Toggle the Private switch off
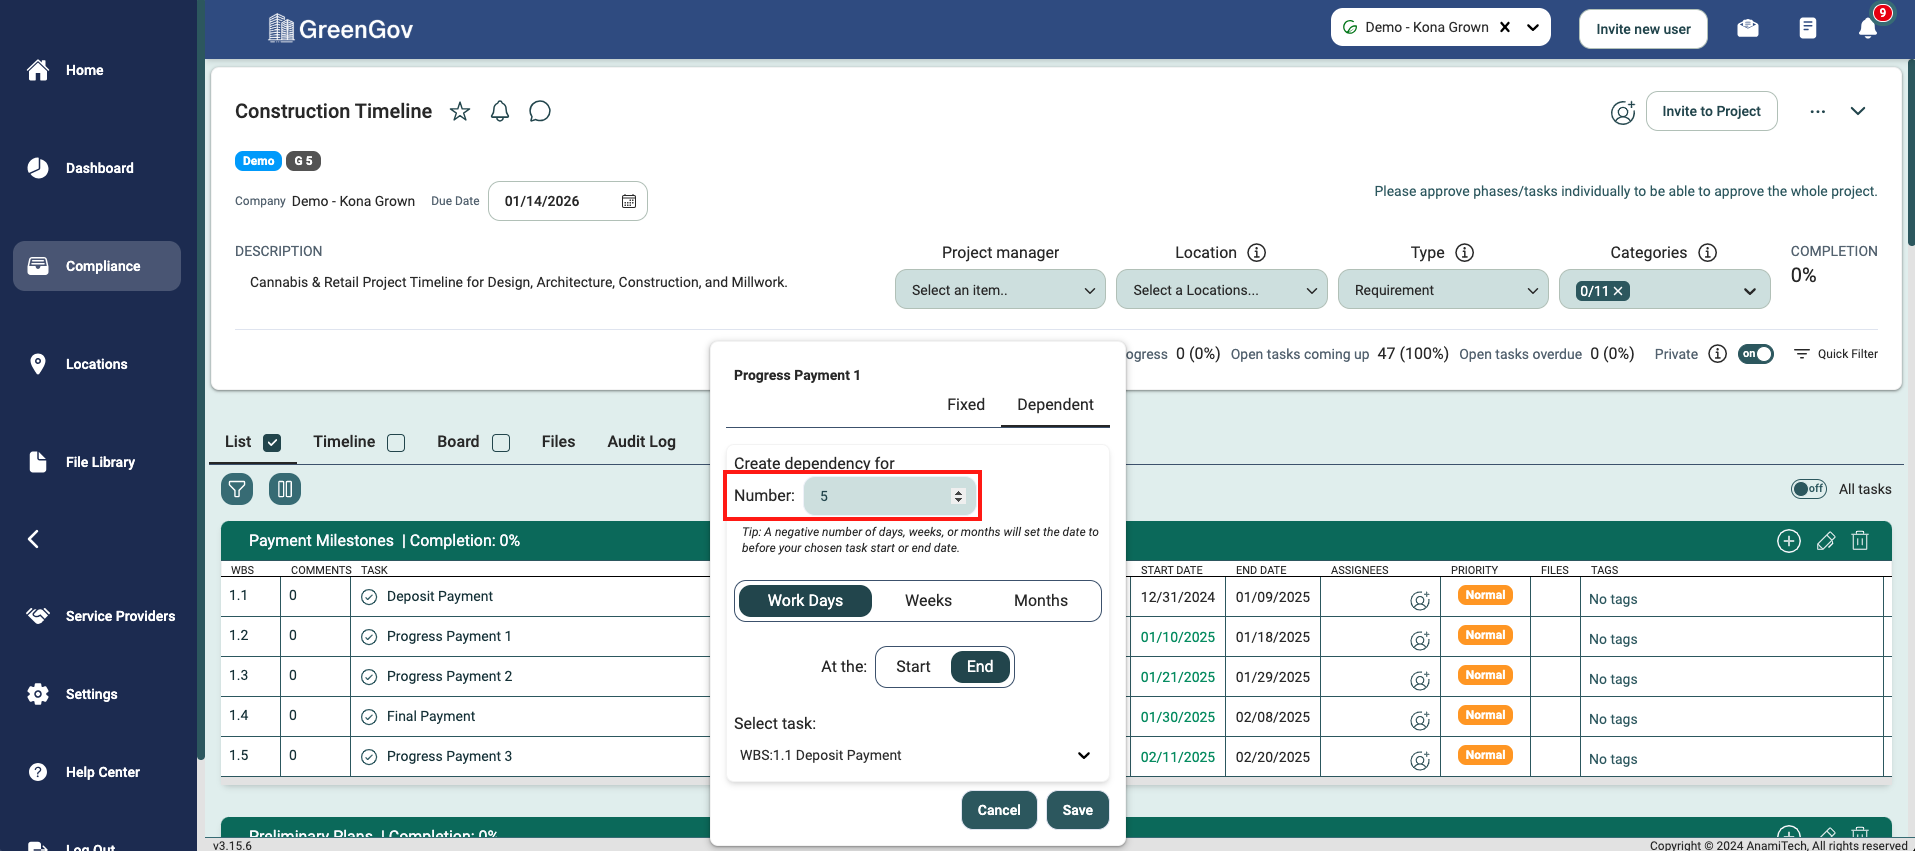1915x851 pixels. coord(1755,354)
